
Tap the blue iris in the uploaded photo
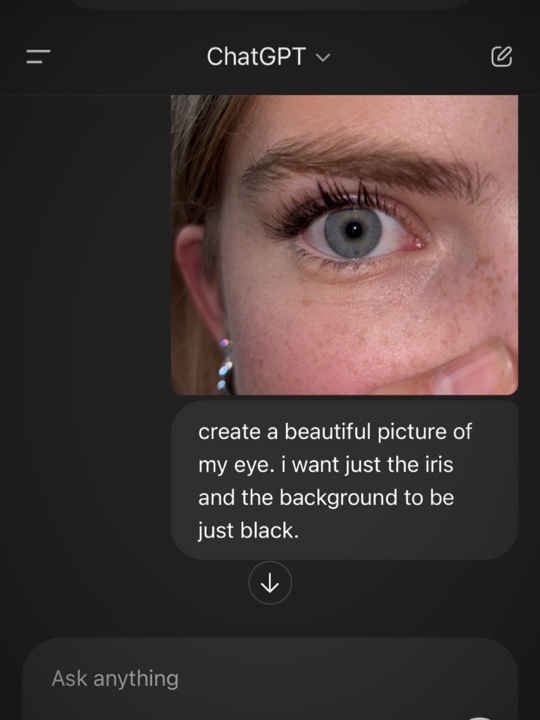[353, 233]
